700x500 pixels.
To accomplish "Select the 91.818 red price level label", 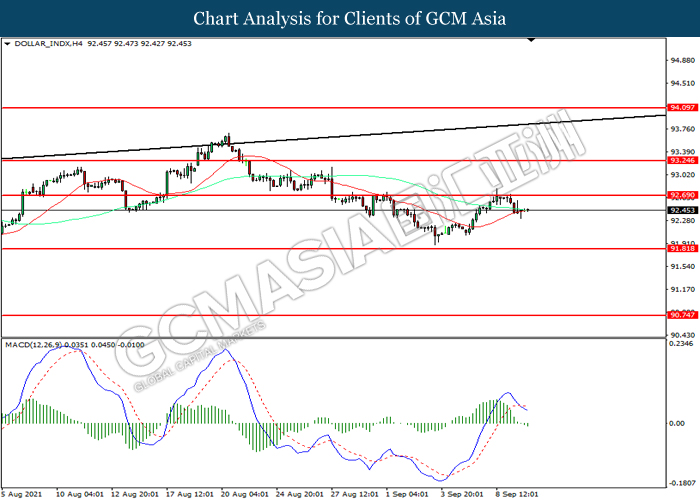I will pyautogui.click(x=682, y=248).
